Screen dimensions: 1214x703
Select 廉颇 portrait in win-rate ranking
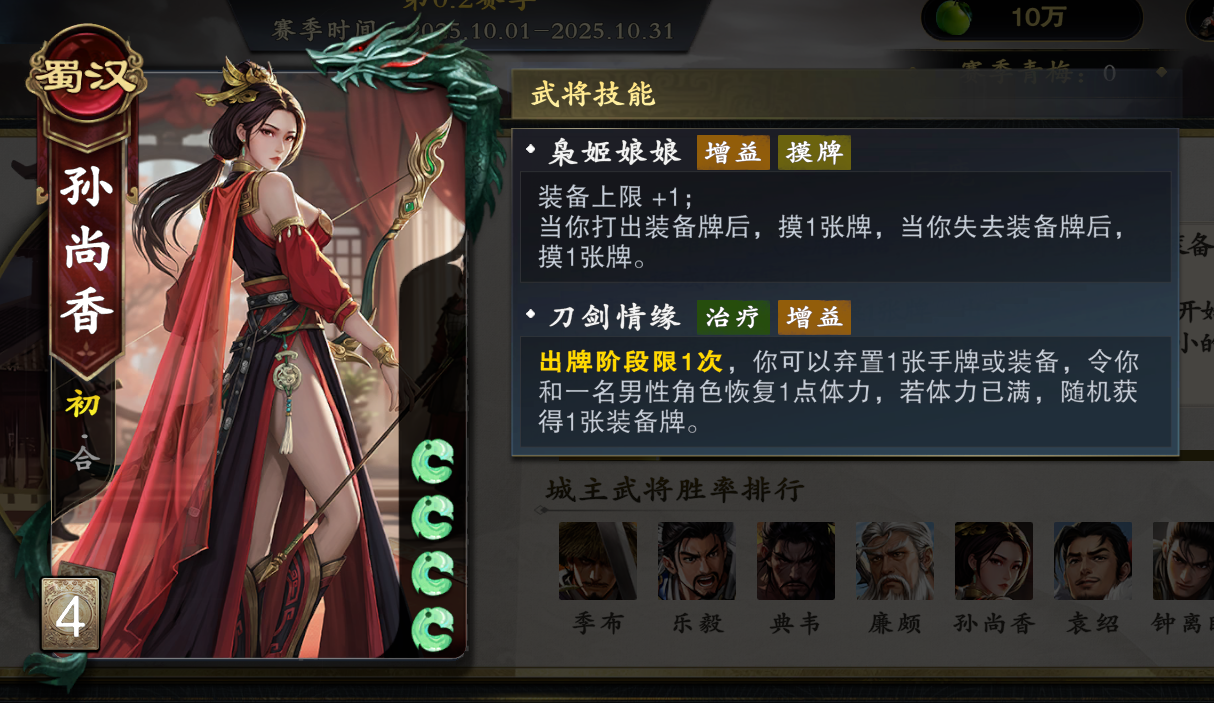point(894,561)
